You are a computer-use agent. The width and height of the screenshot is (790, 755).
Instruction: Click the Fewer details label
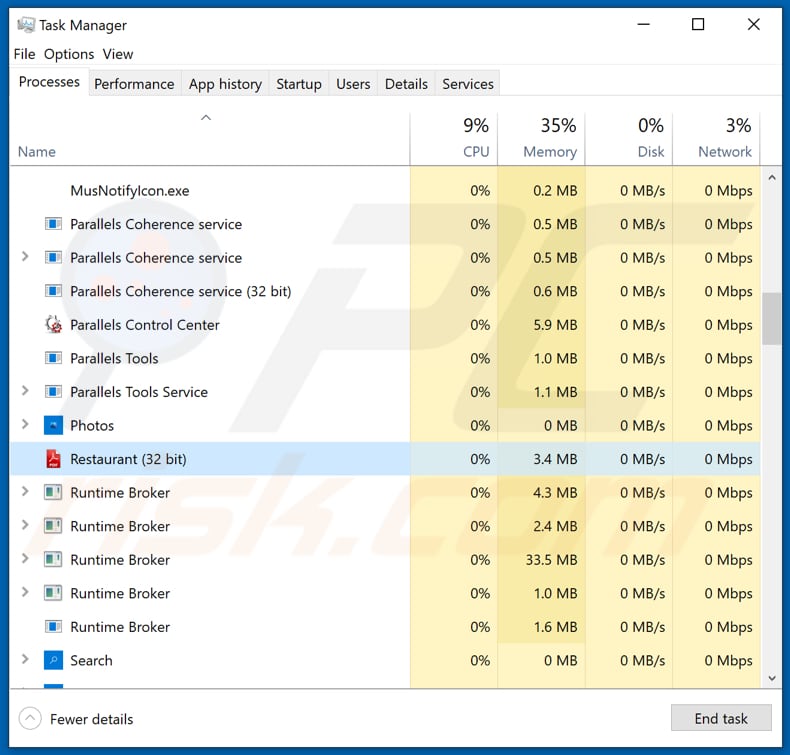pyautogui.click(x=92, y=719)
